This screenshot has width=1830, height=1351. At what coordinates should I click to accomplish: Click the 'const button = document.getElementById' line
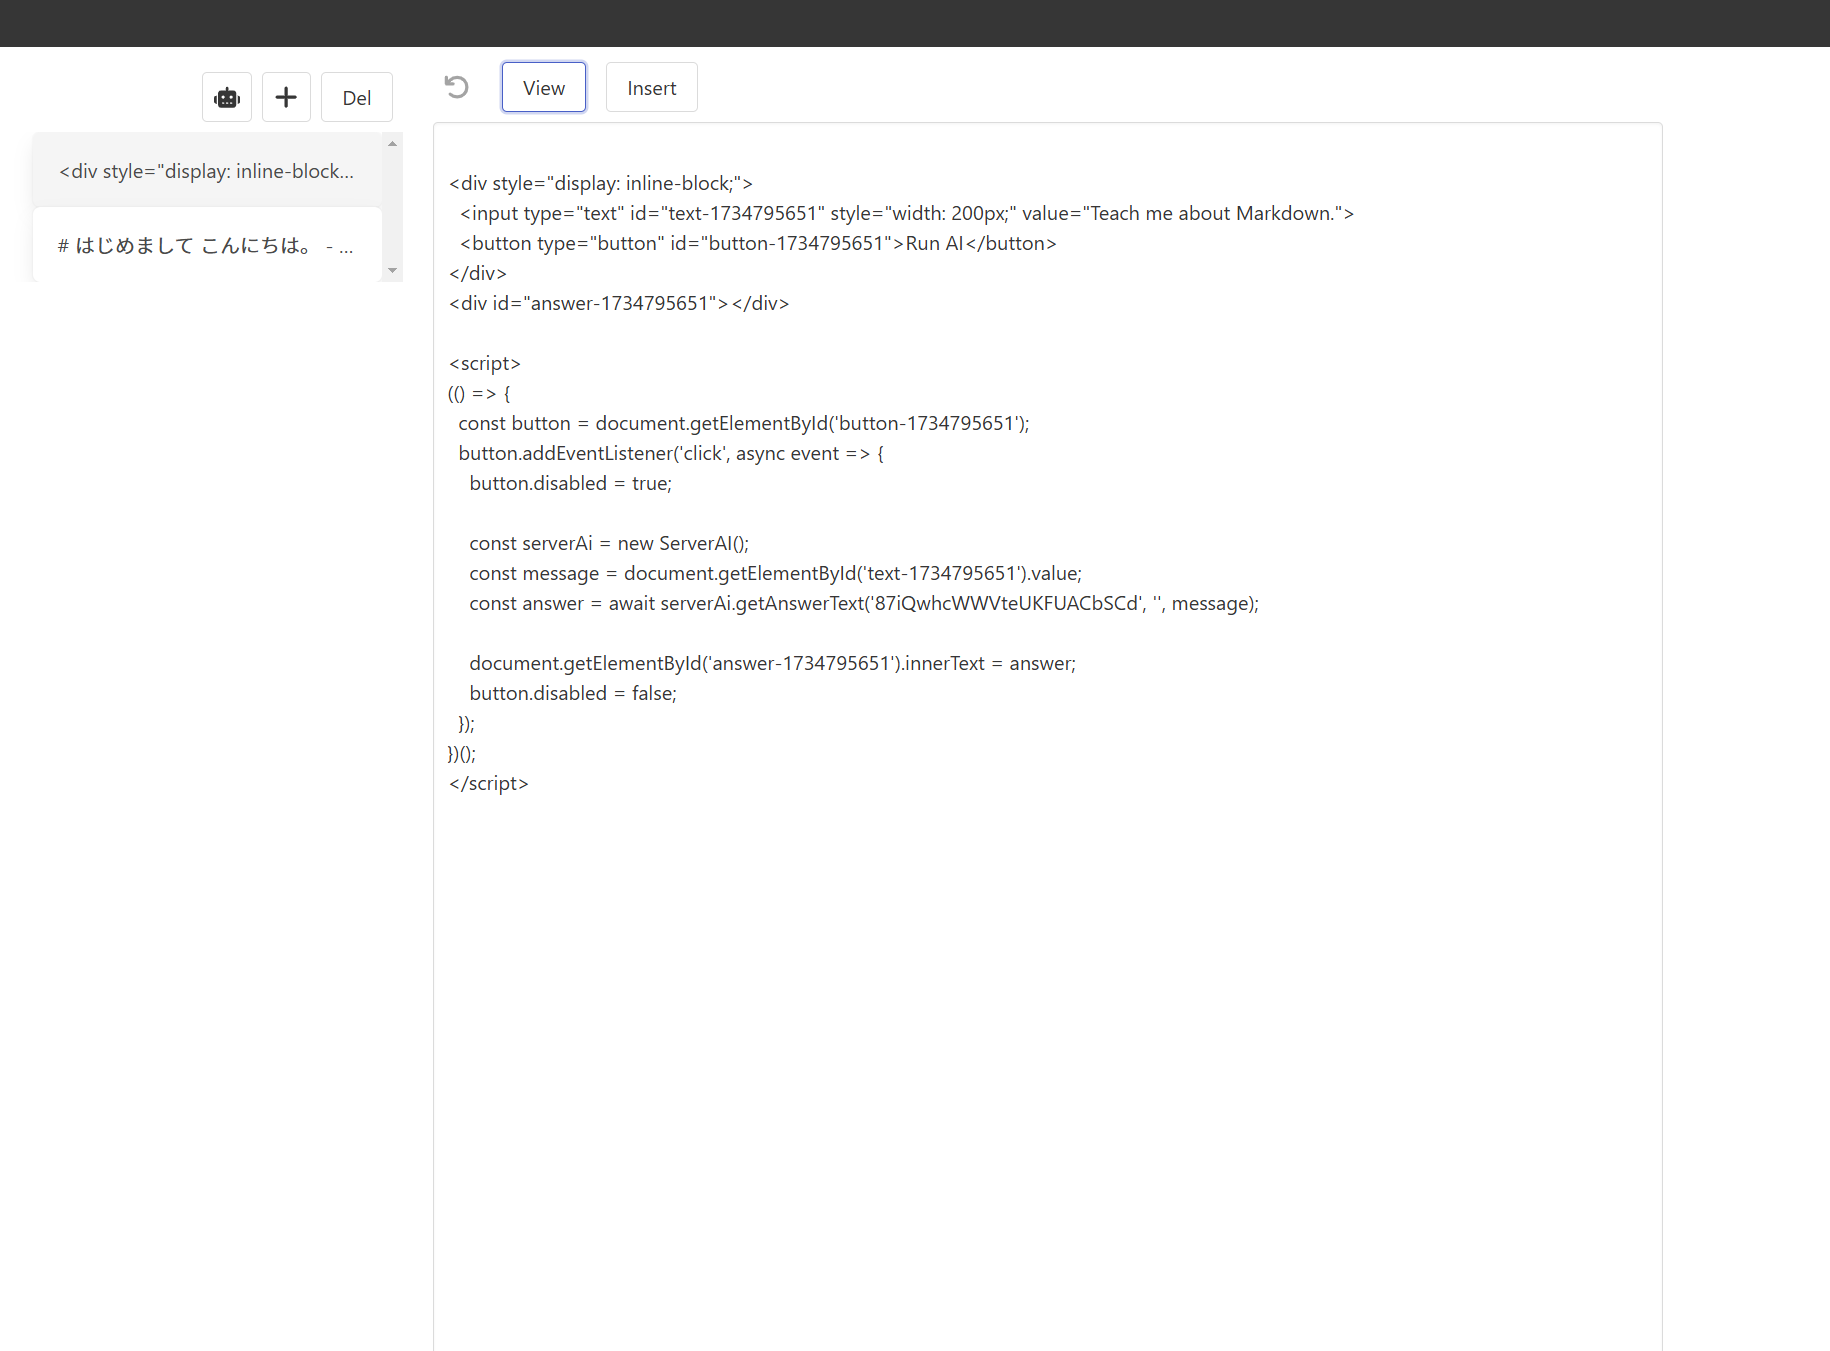744,423
